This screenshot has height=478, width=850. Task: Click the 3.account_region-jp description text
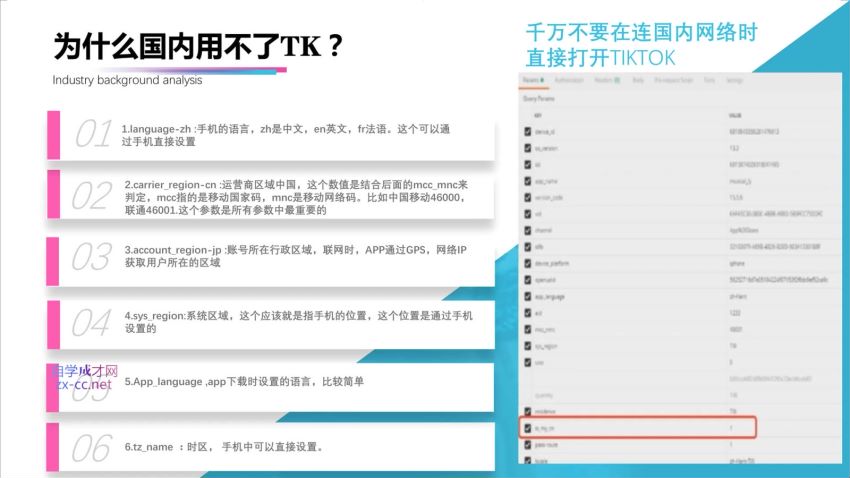tap(295, 256)
